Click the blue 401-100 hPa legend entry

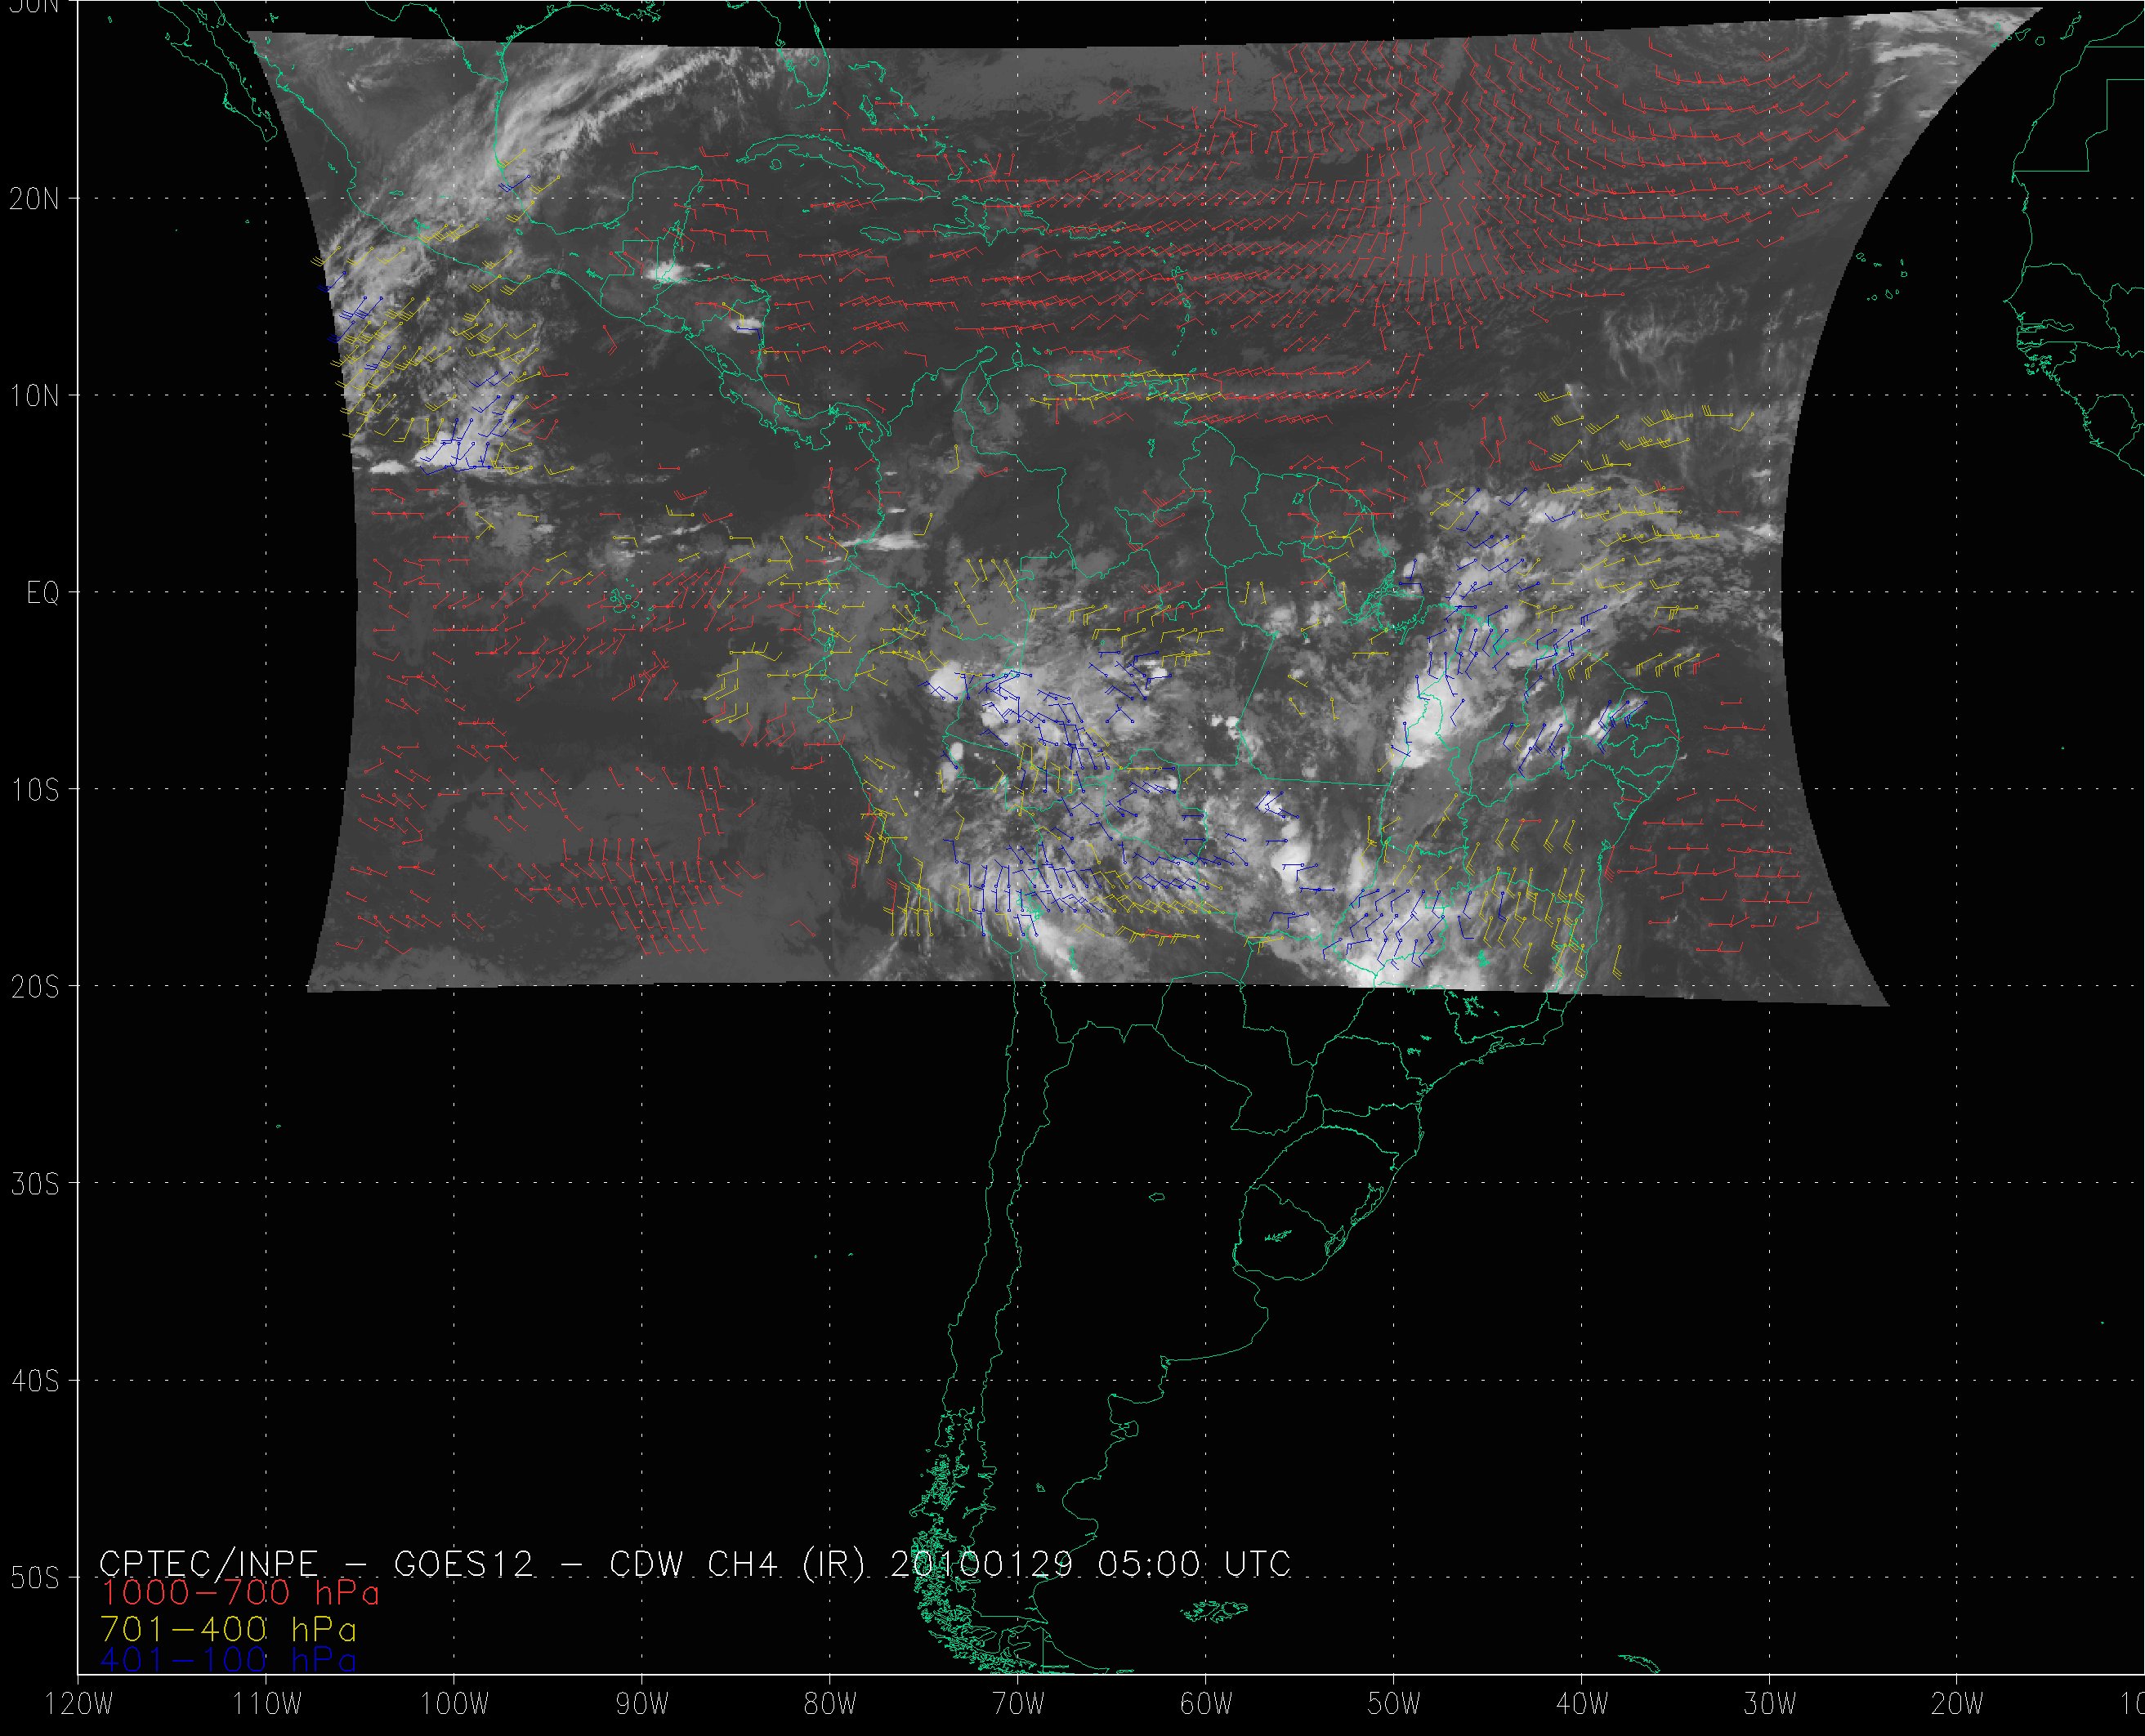coord(228,1660)
